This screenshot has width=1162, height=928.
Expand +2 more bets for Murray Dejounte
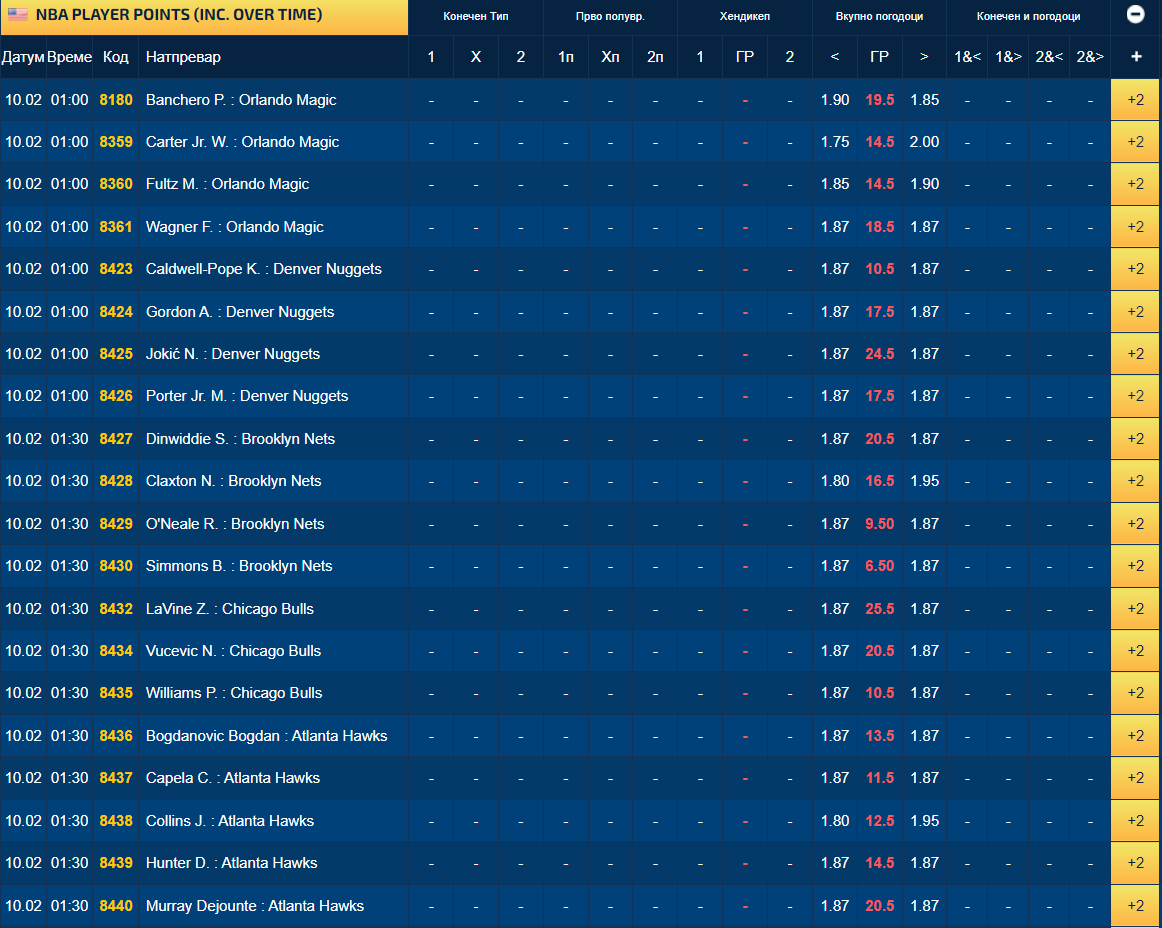coord(1135,906)
